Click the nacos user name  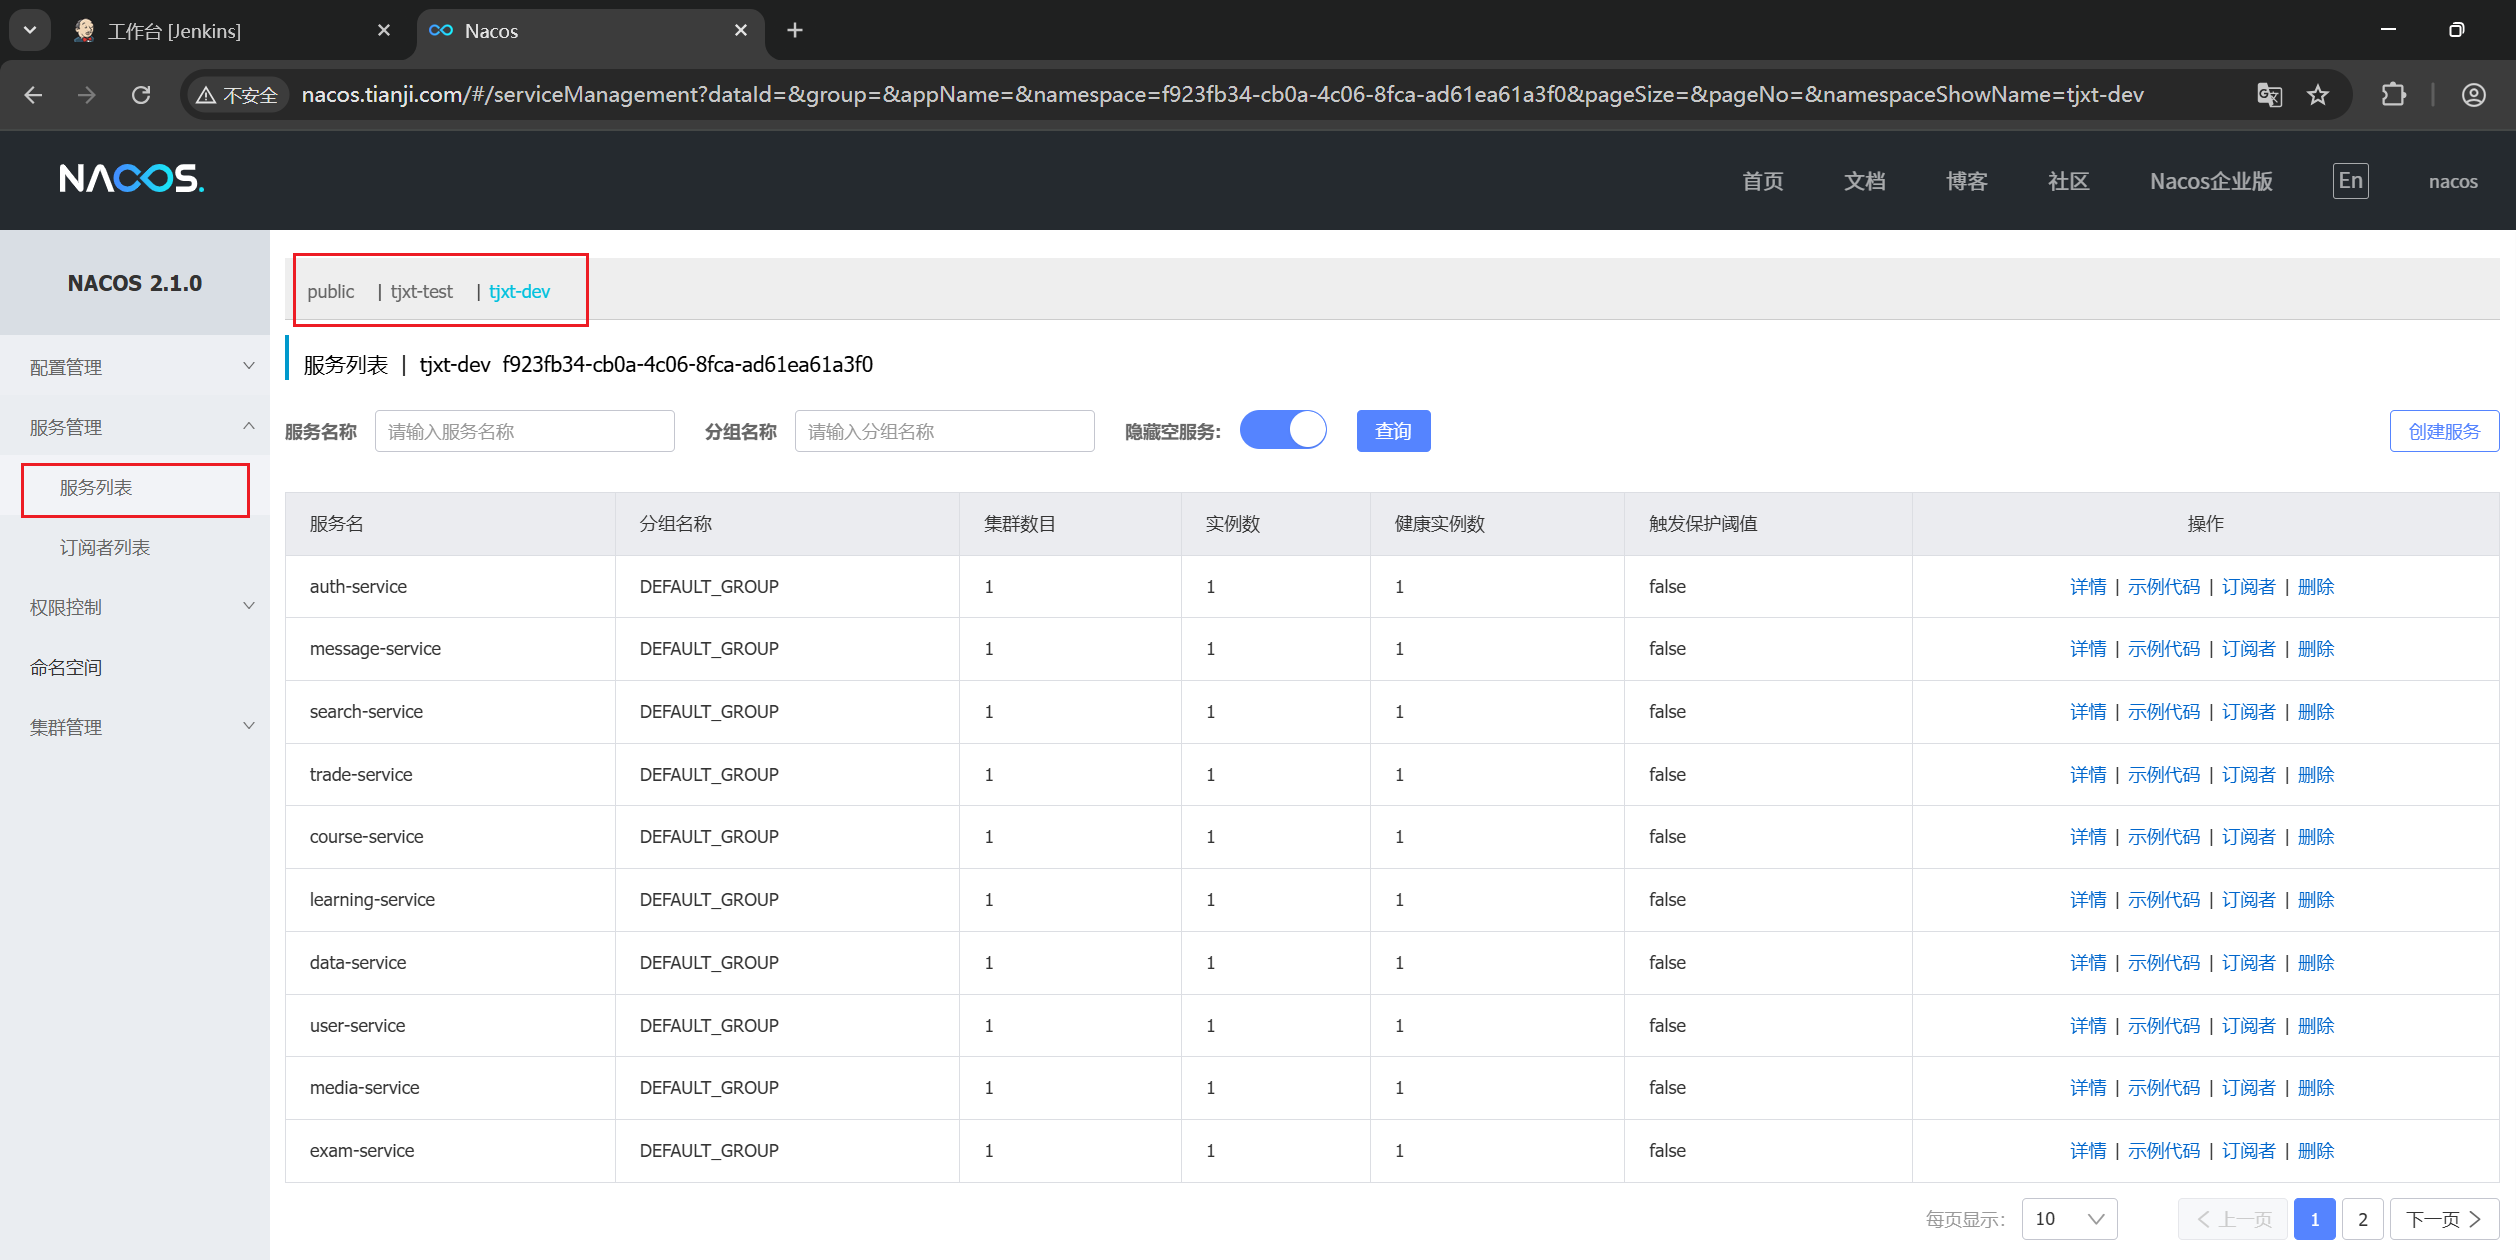click(2453, 181)
